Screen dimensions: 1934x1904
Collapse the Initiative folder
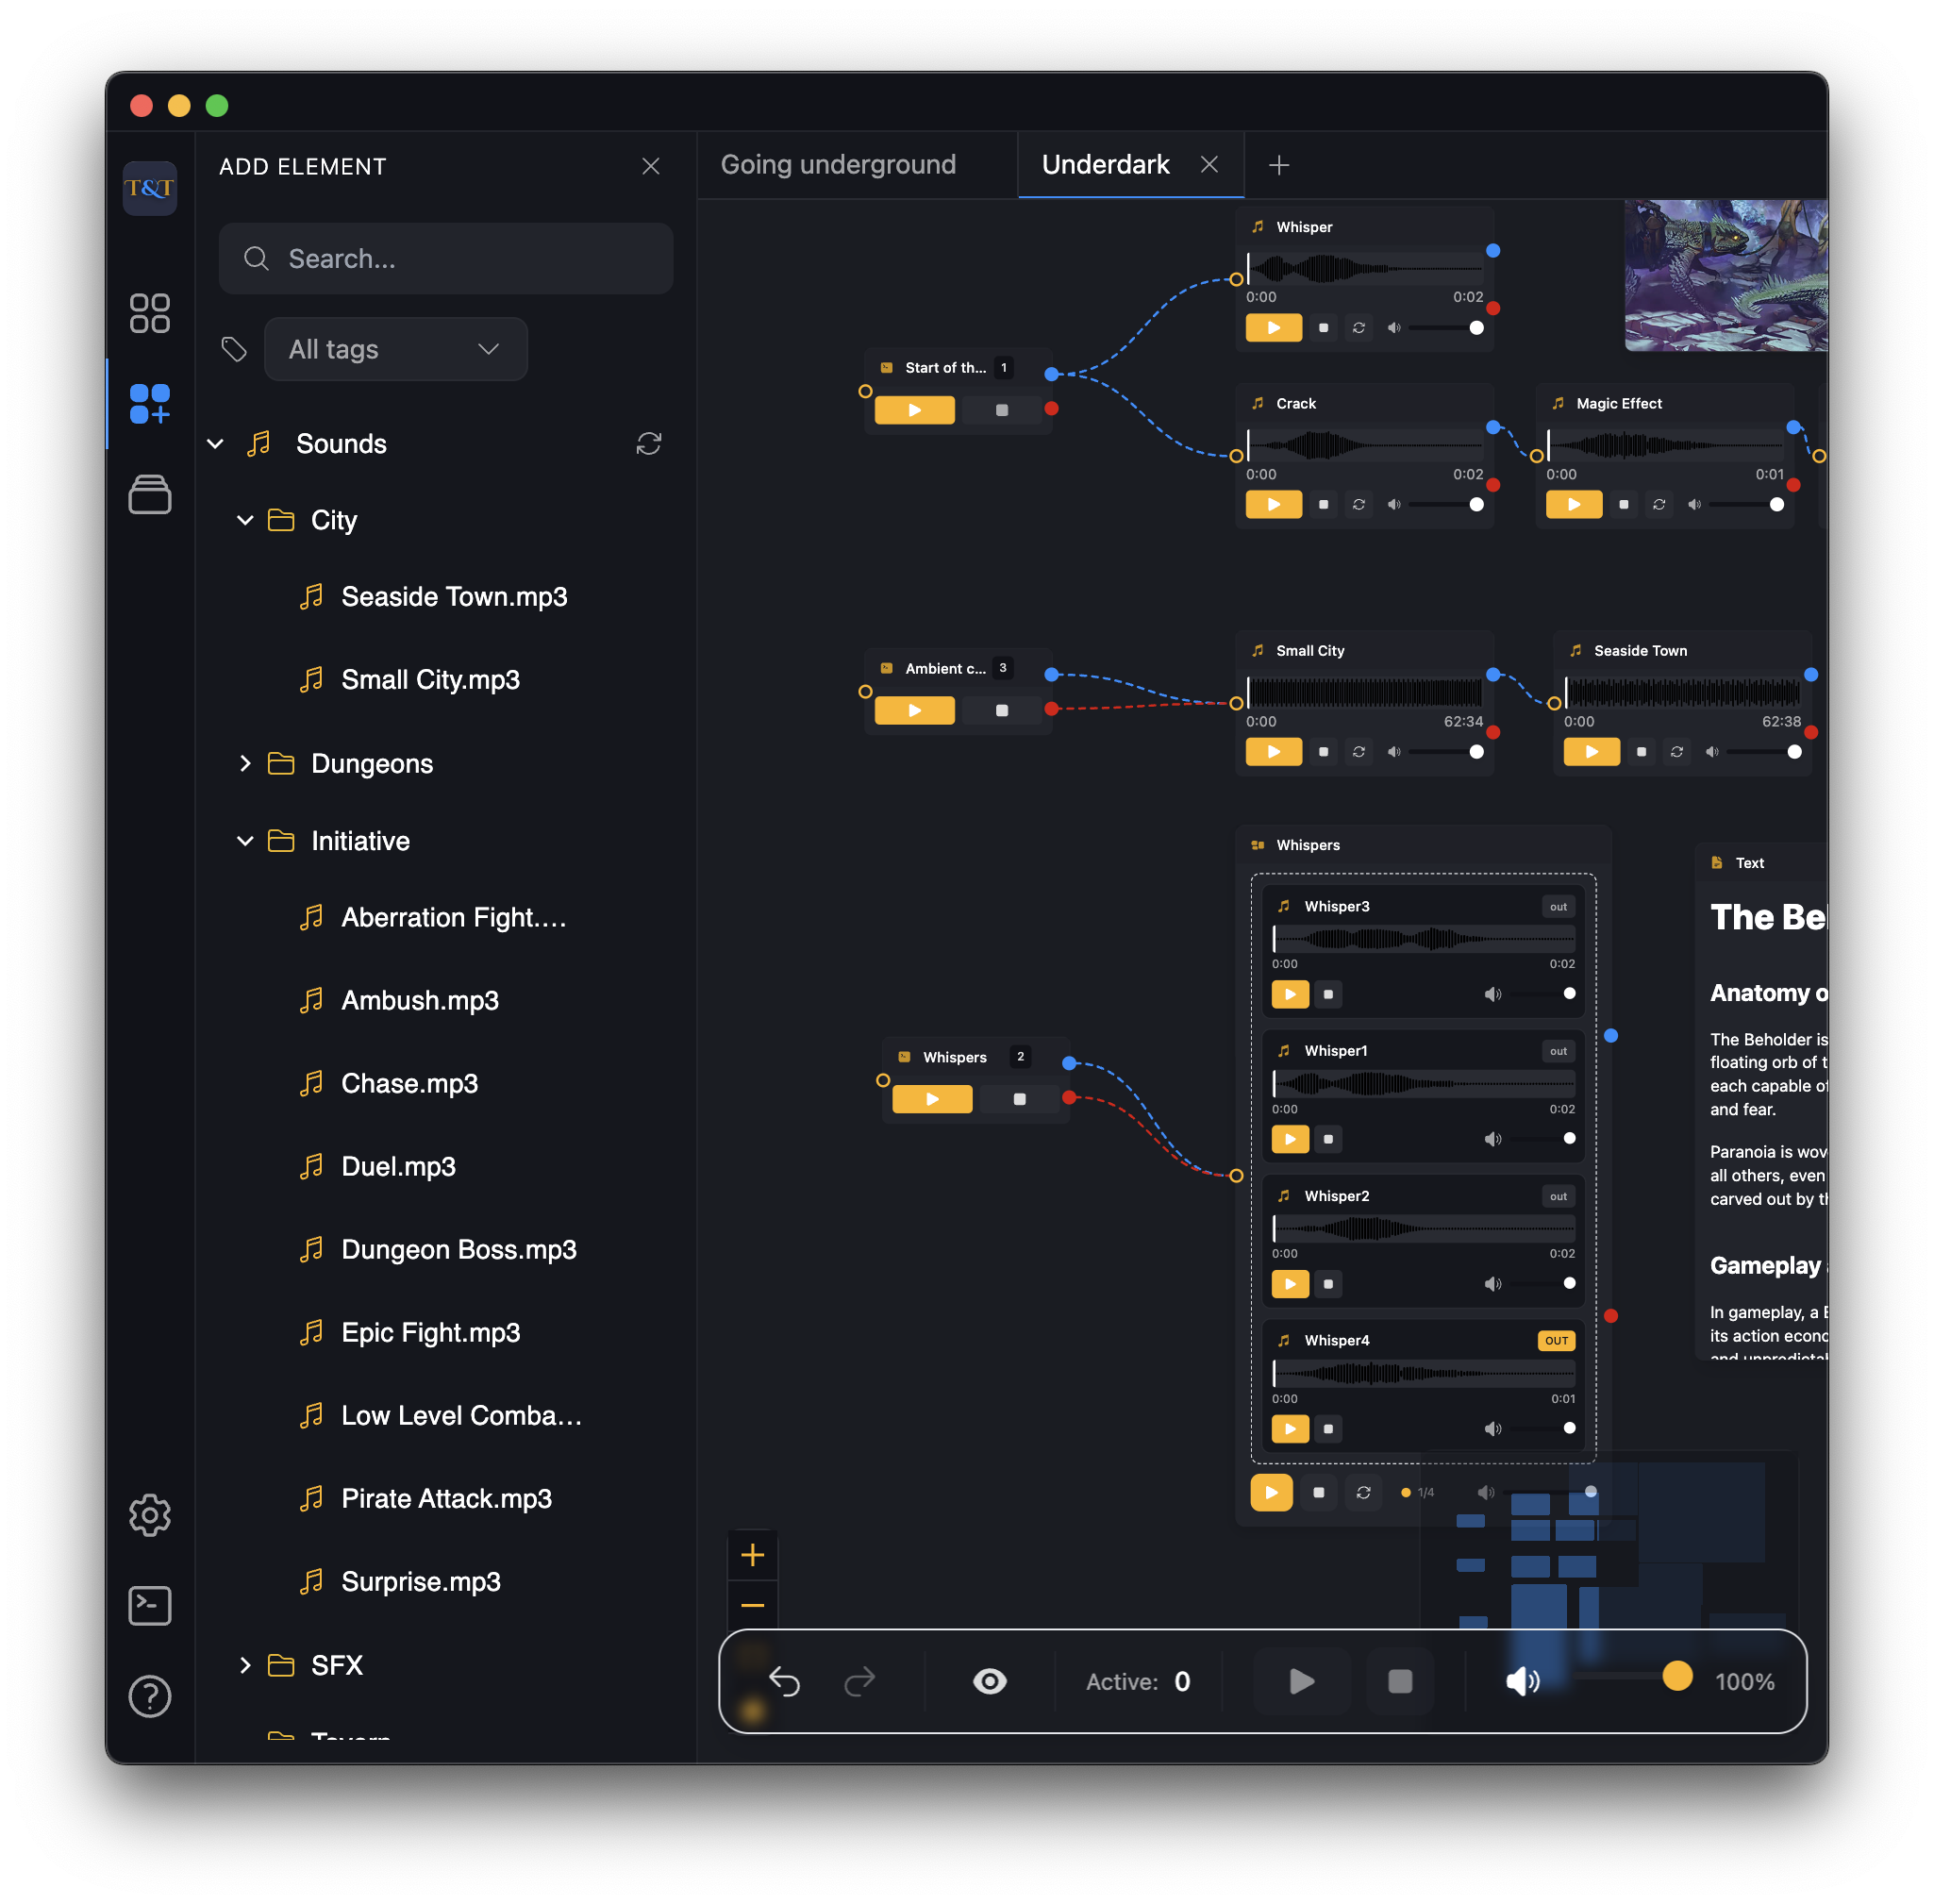tap(246, 841)
